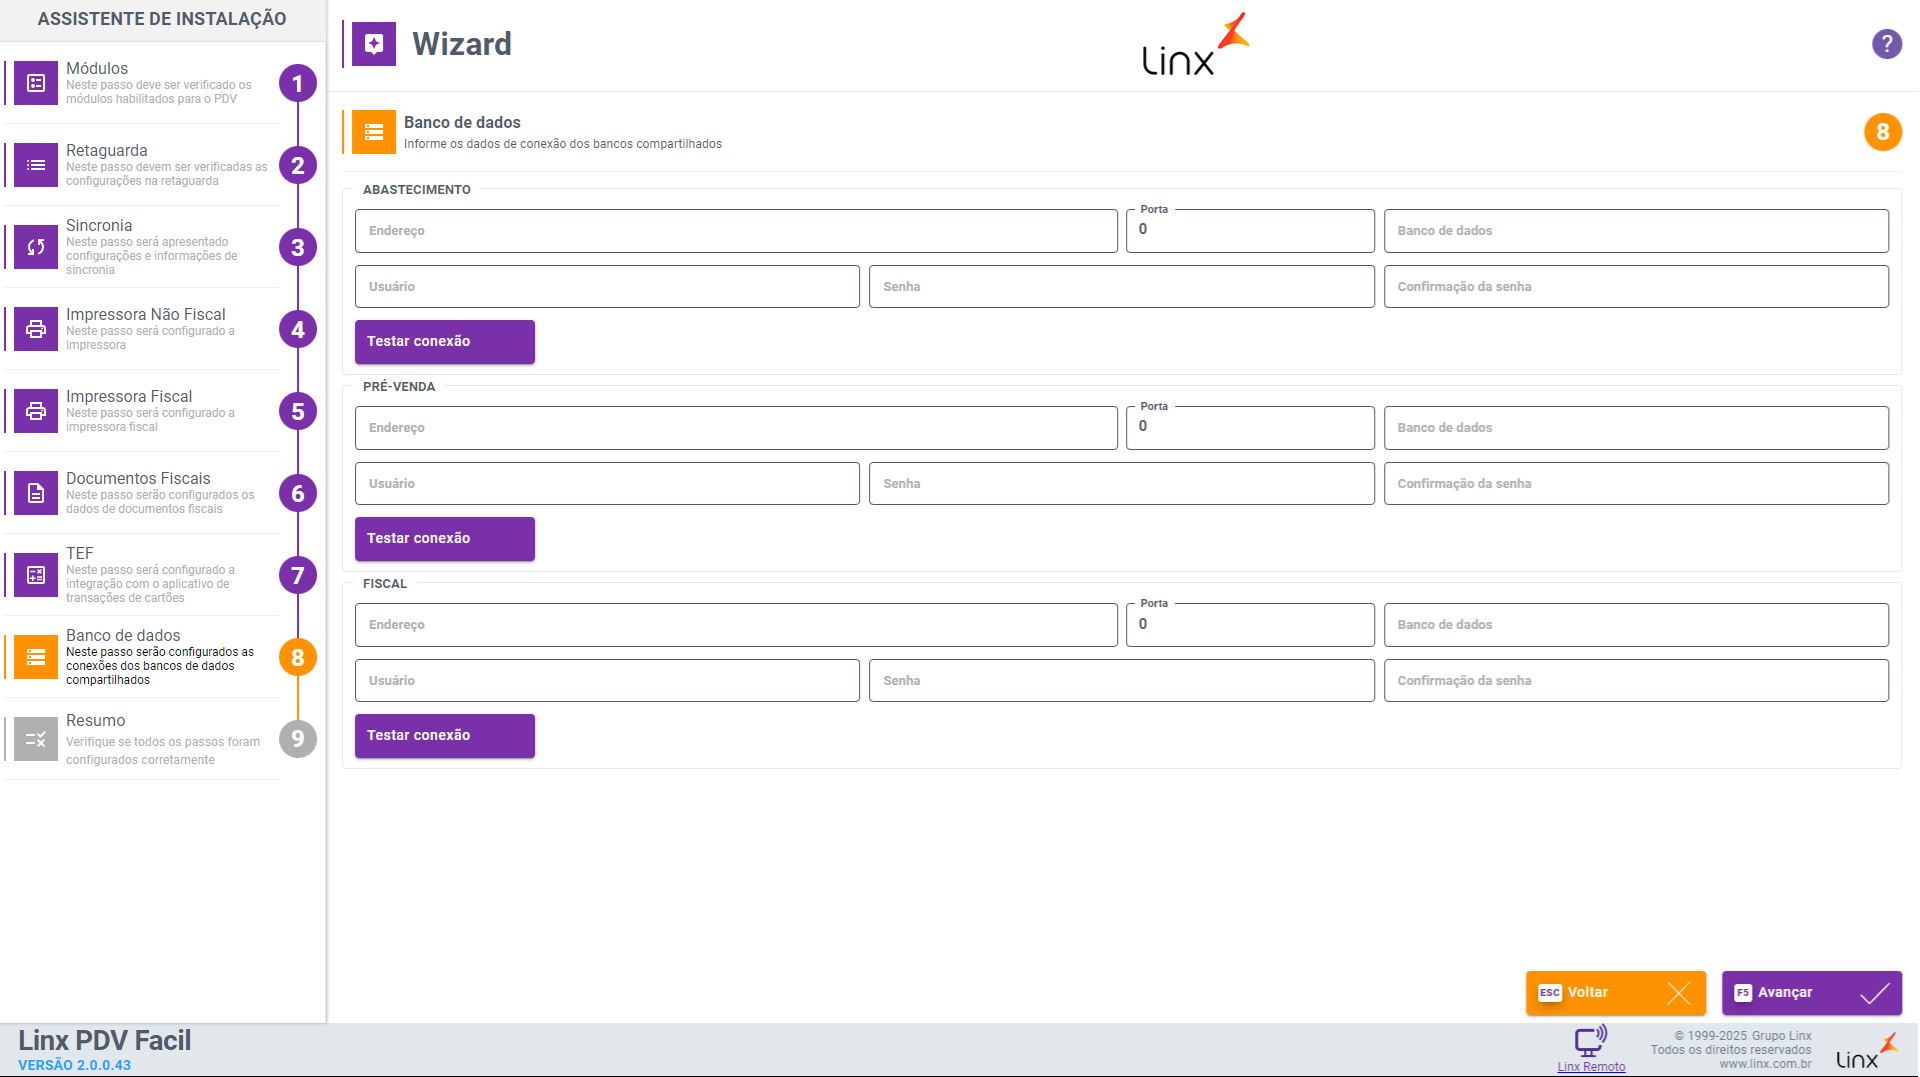The width and height of the screenshot is (1920, 1077).
Task: Focus the Fiscal Senha field
Action: pos(1122,681)
